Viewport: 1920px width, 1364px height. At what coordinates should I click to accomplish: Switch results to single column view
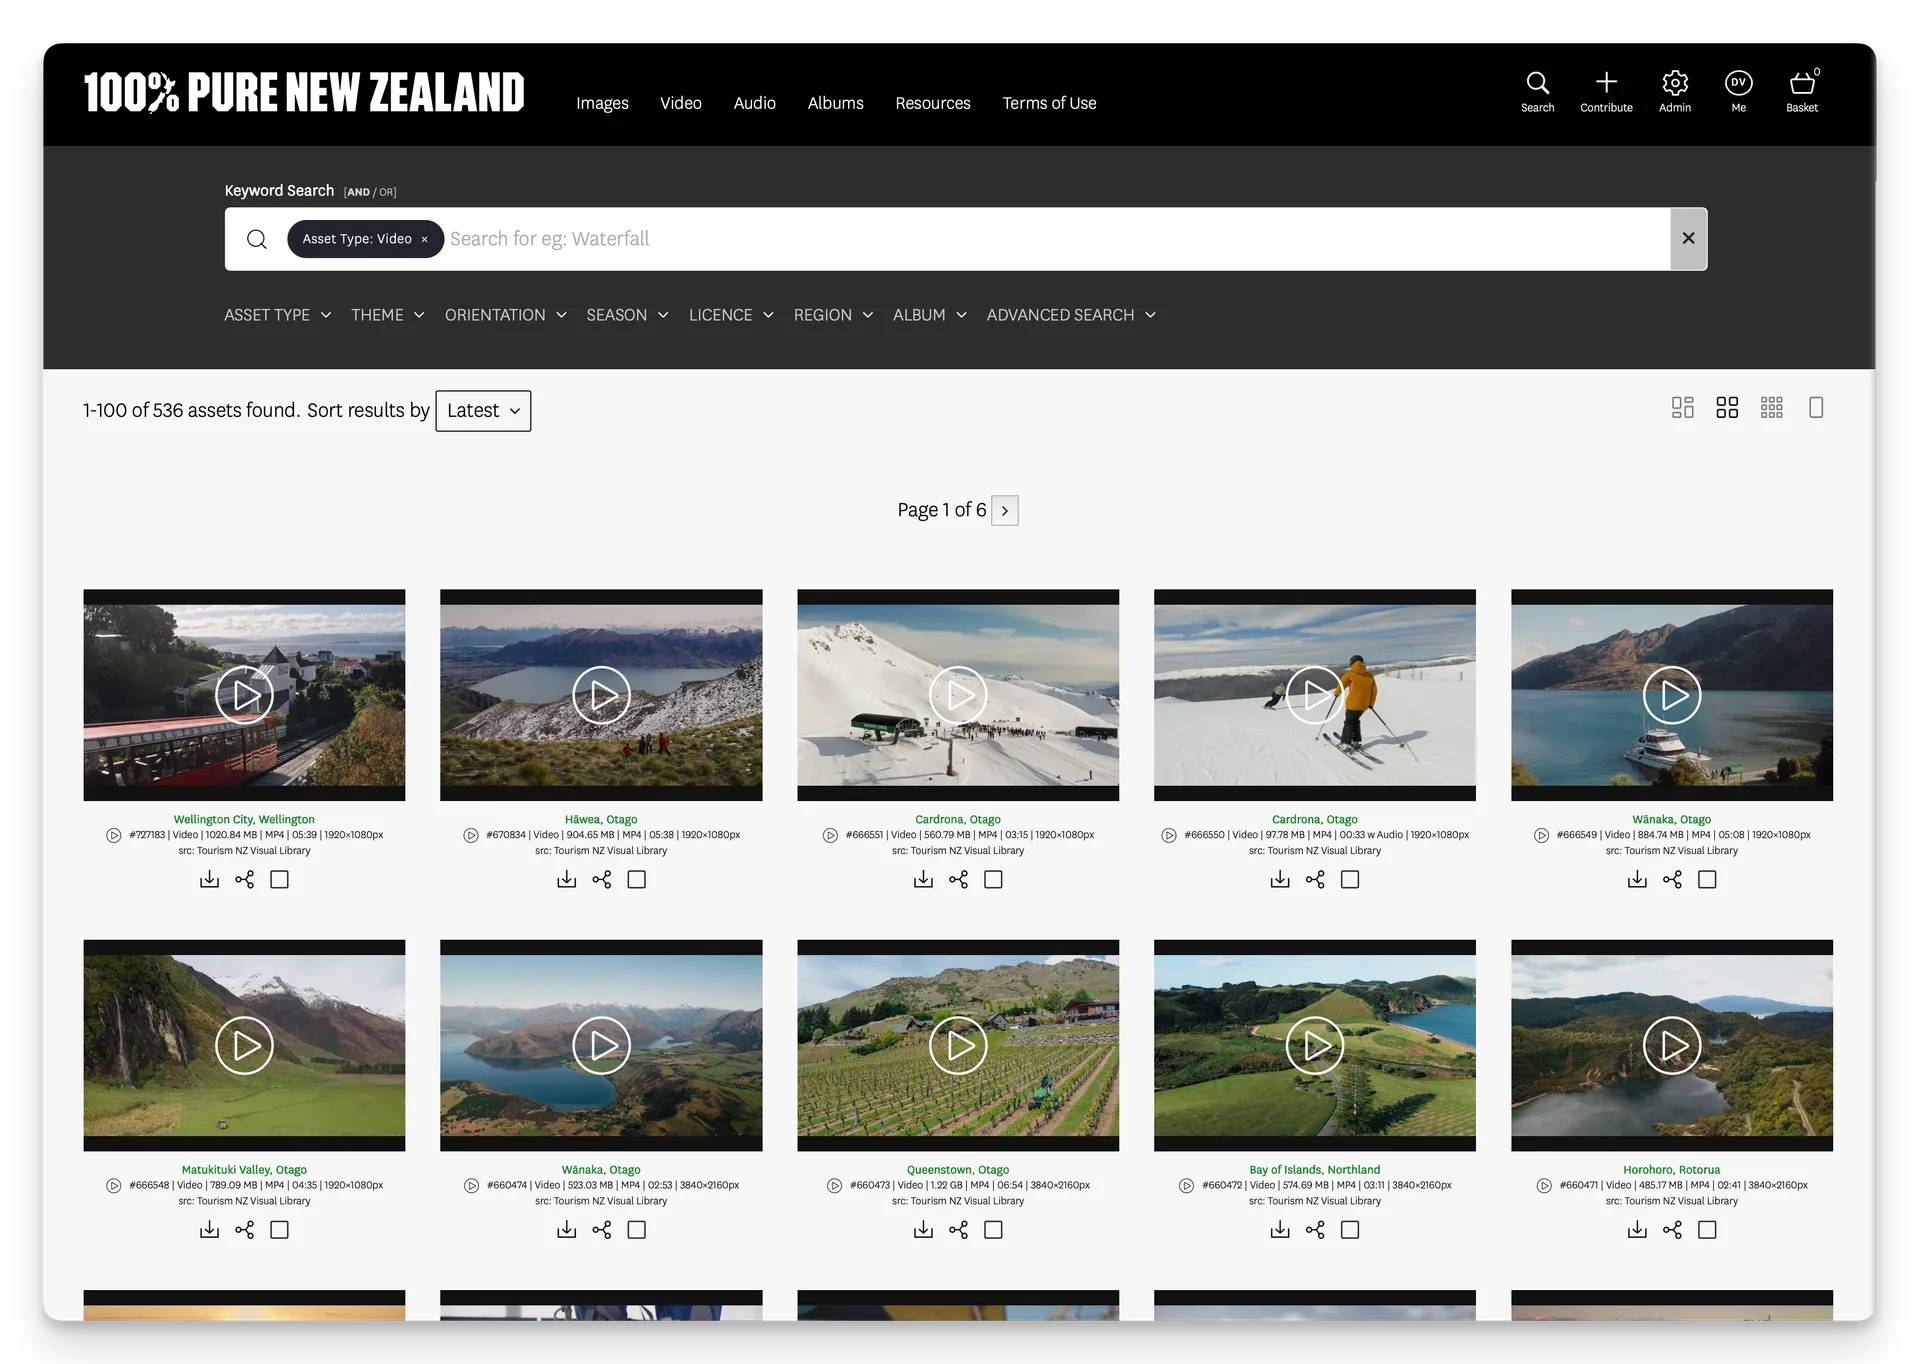point(1817,407)
